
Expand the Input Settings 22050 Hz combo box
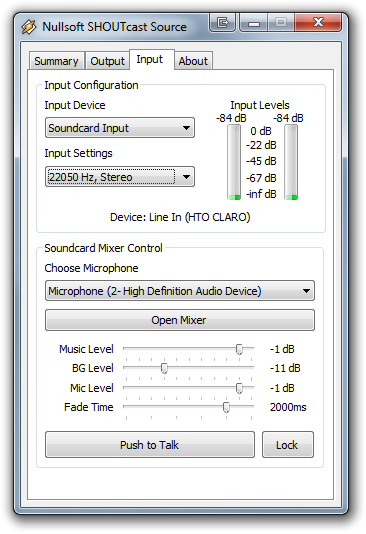coord(120,177)
